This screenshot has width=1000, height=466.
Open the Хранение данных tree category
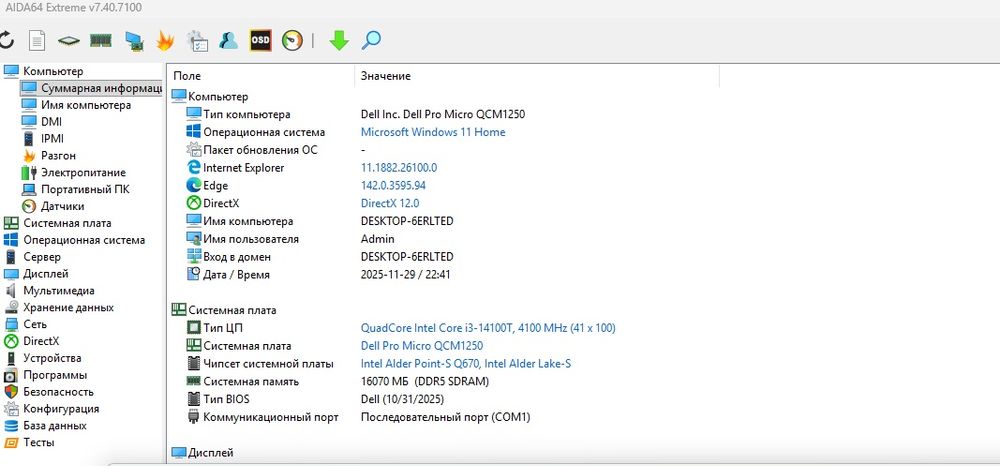coord(68,307)
